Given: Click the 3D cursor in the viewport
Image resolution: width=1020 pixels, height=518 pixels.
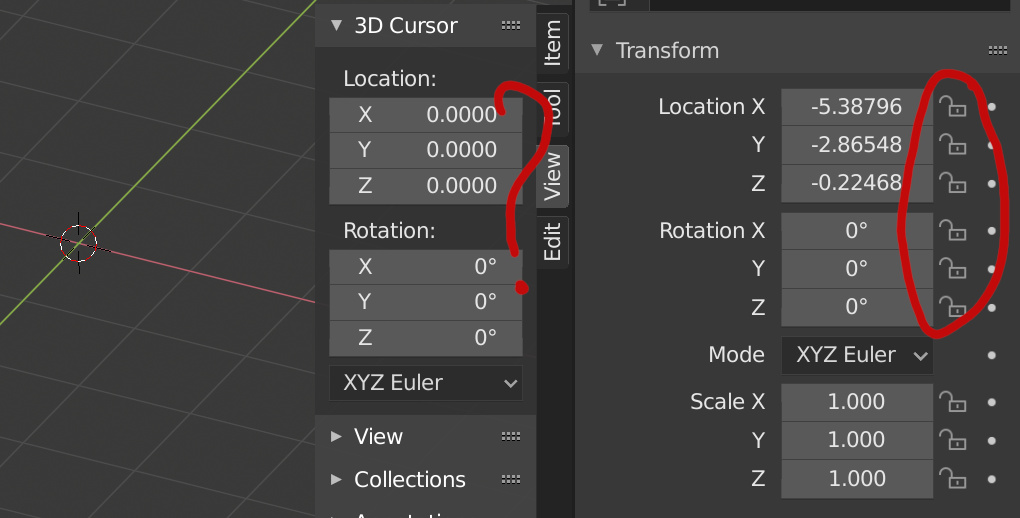Looking at the screenshot, I should pos(79,243).
